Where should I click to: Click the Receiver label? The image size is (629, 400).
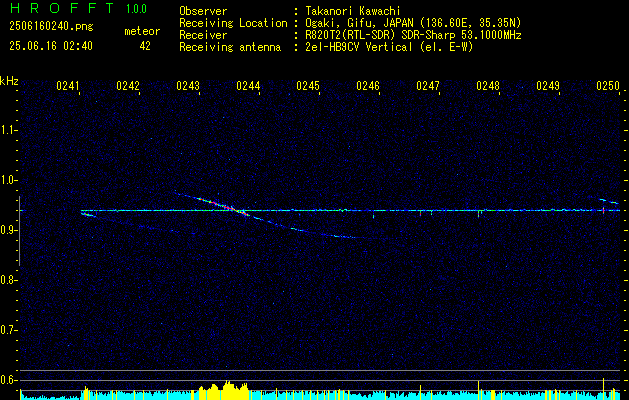pos(203,35)
